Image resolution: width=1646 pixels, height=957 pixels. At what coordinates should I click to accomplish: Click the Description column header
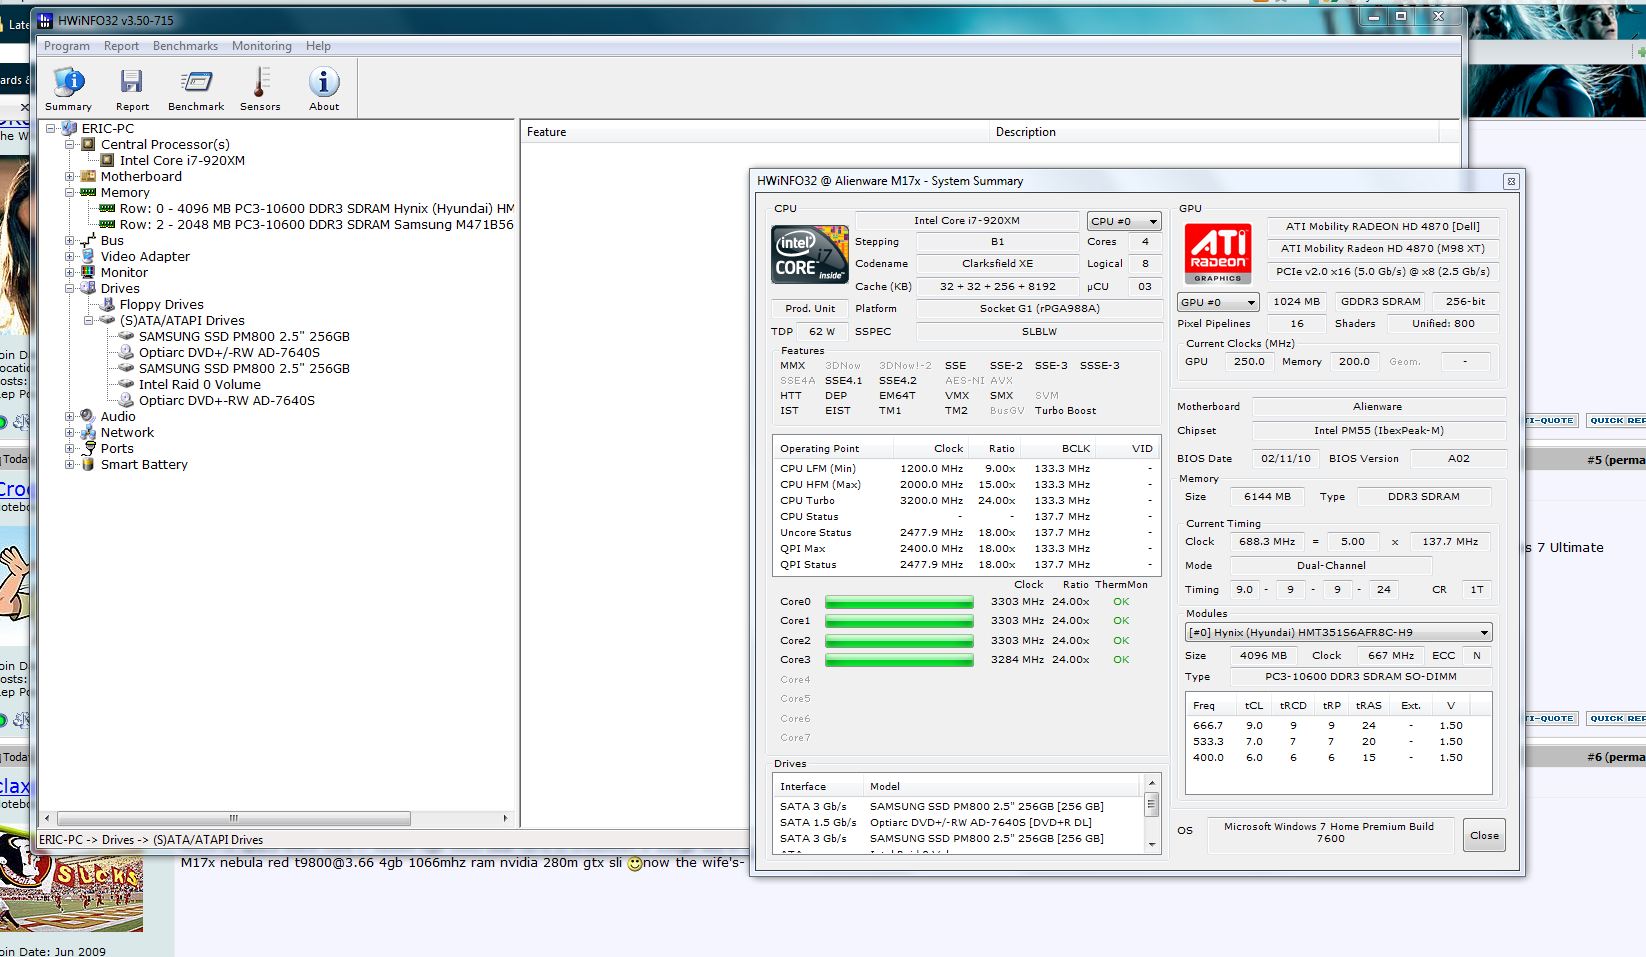click(1215, 132)
